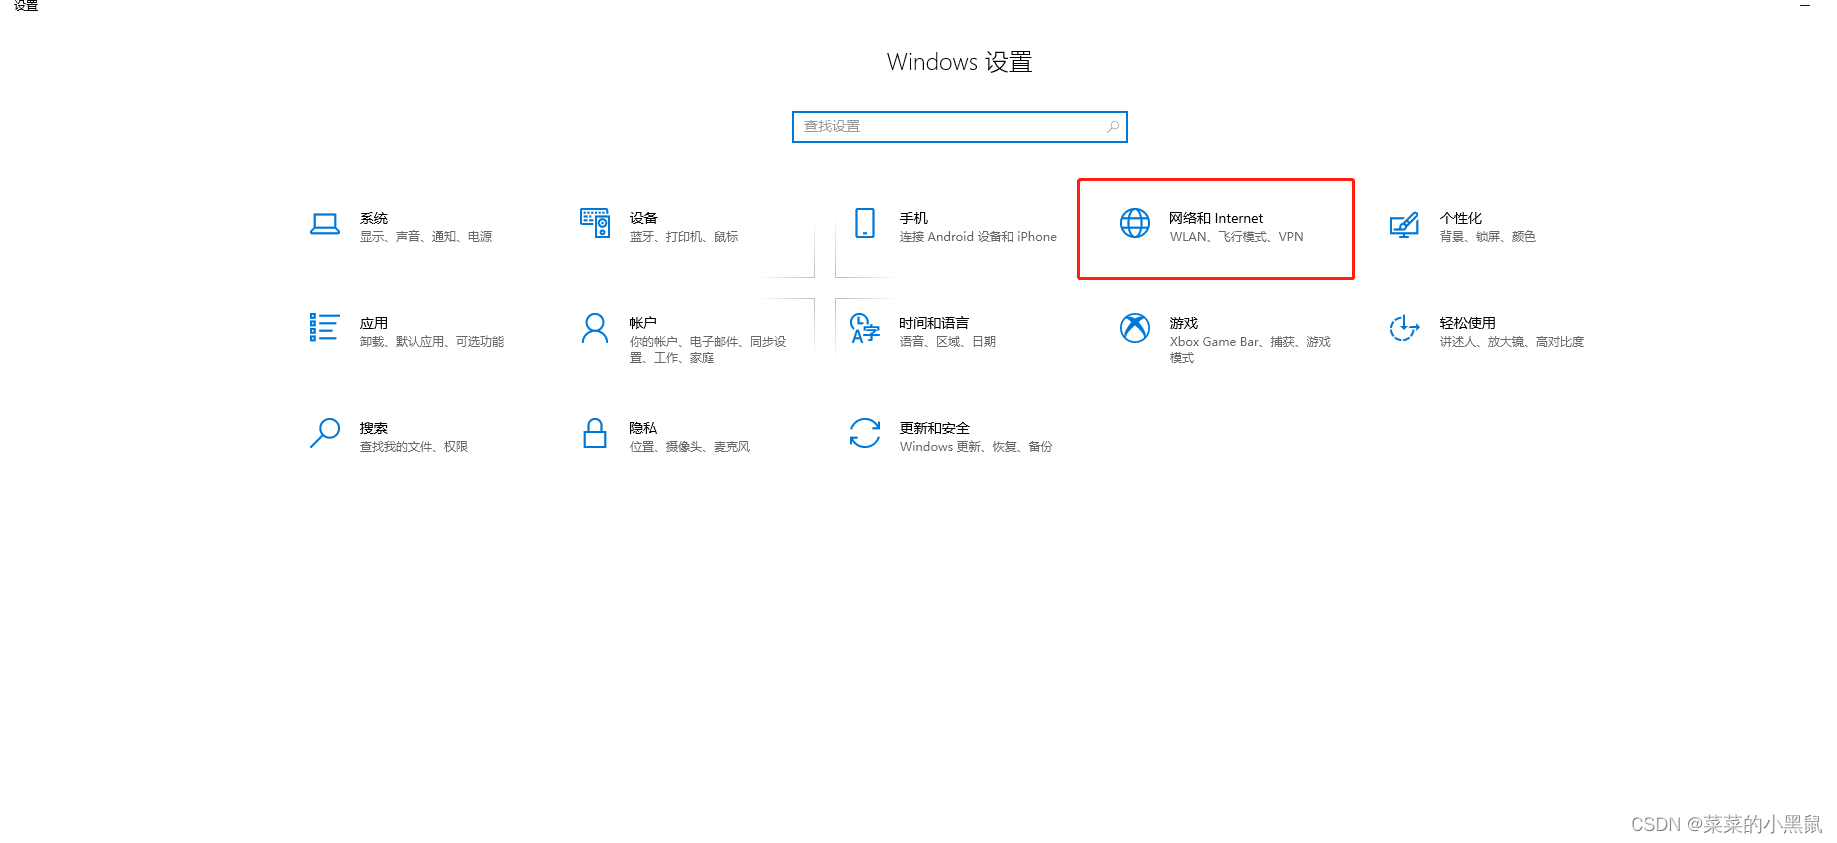Viewport: 1837px width, 843px height.
Task: Open the 隐私 settings title
Action: (x=643, y=428)
